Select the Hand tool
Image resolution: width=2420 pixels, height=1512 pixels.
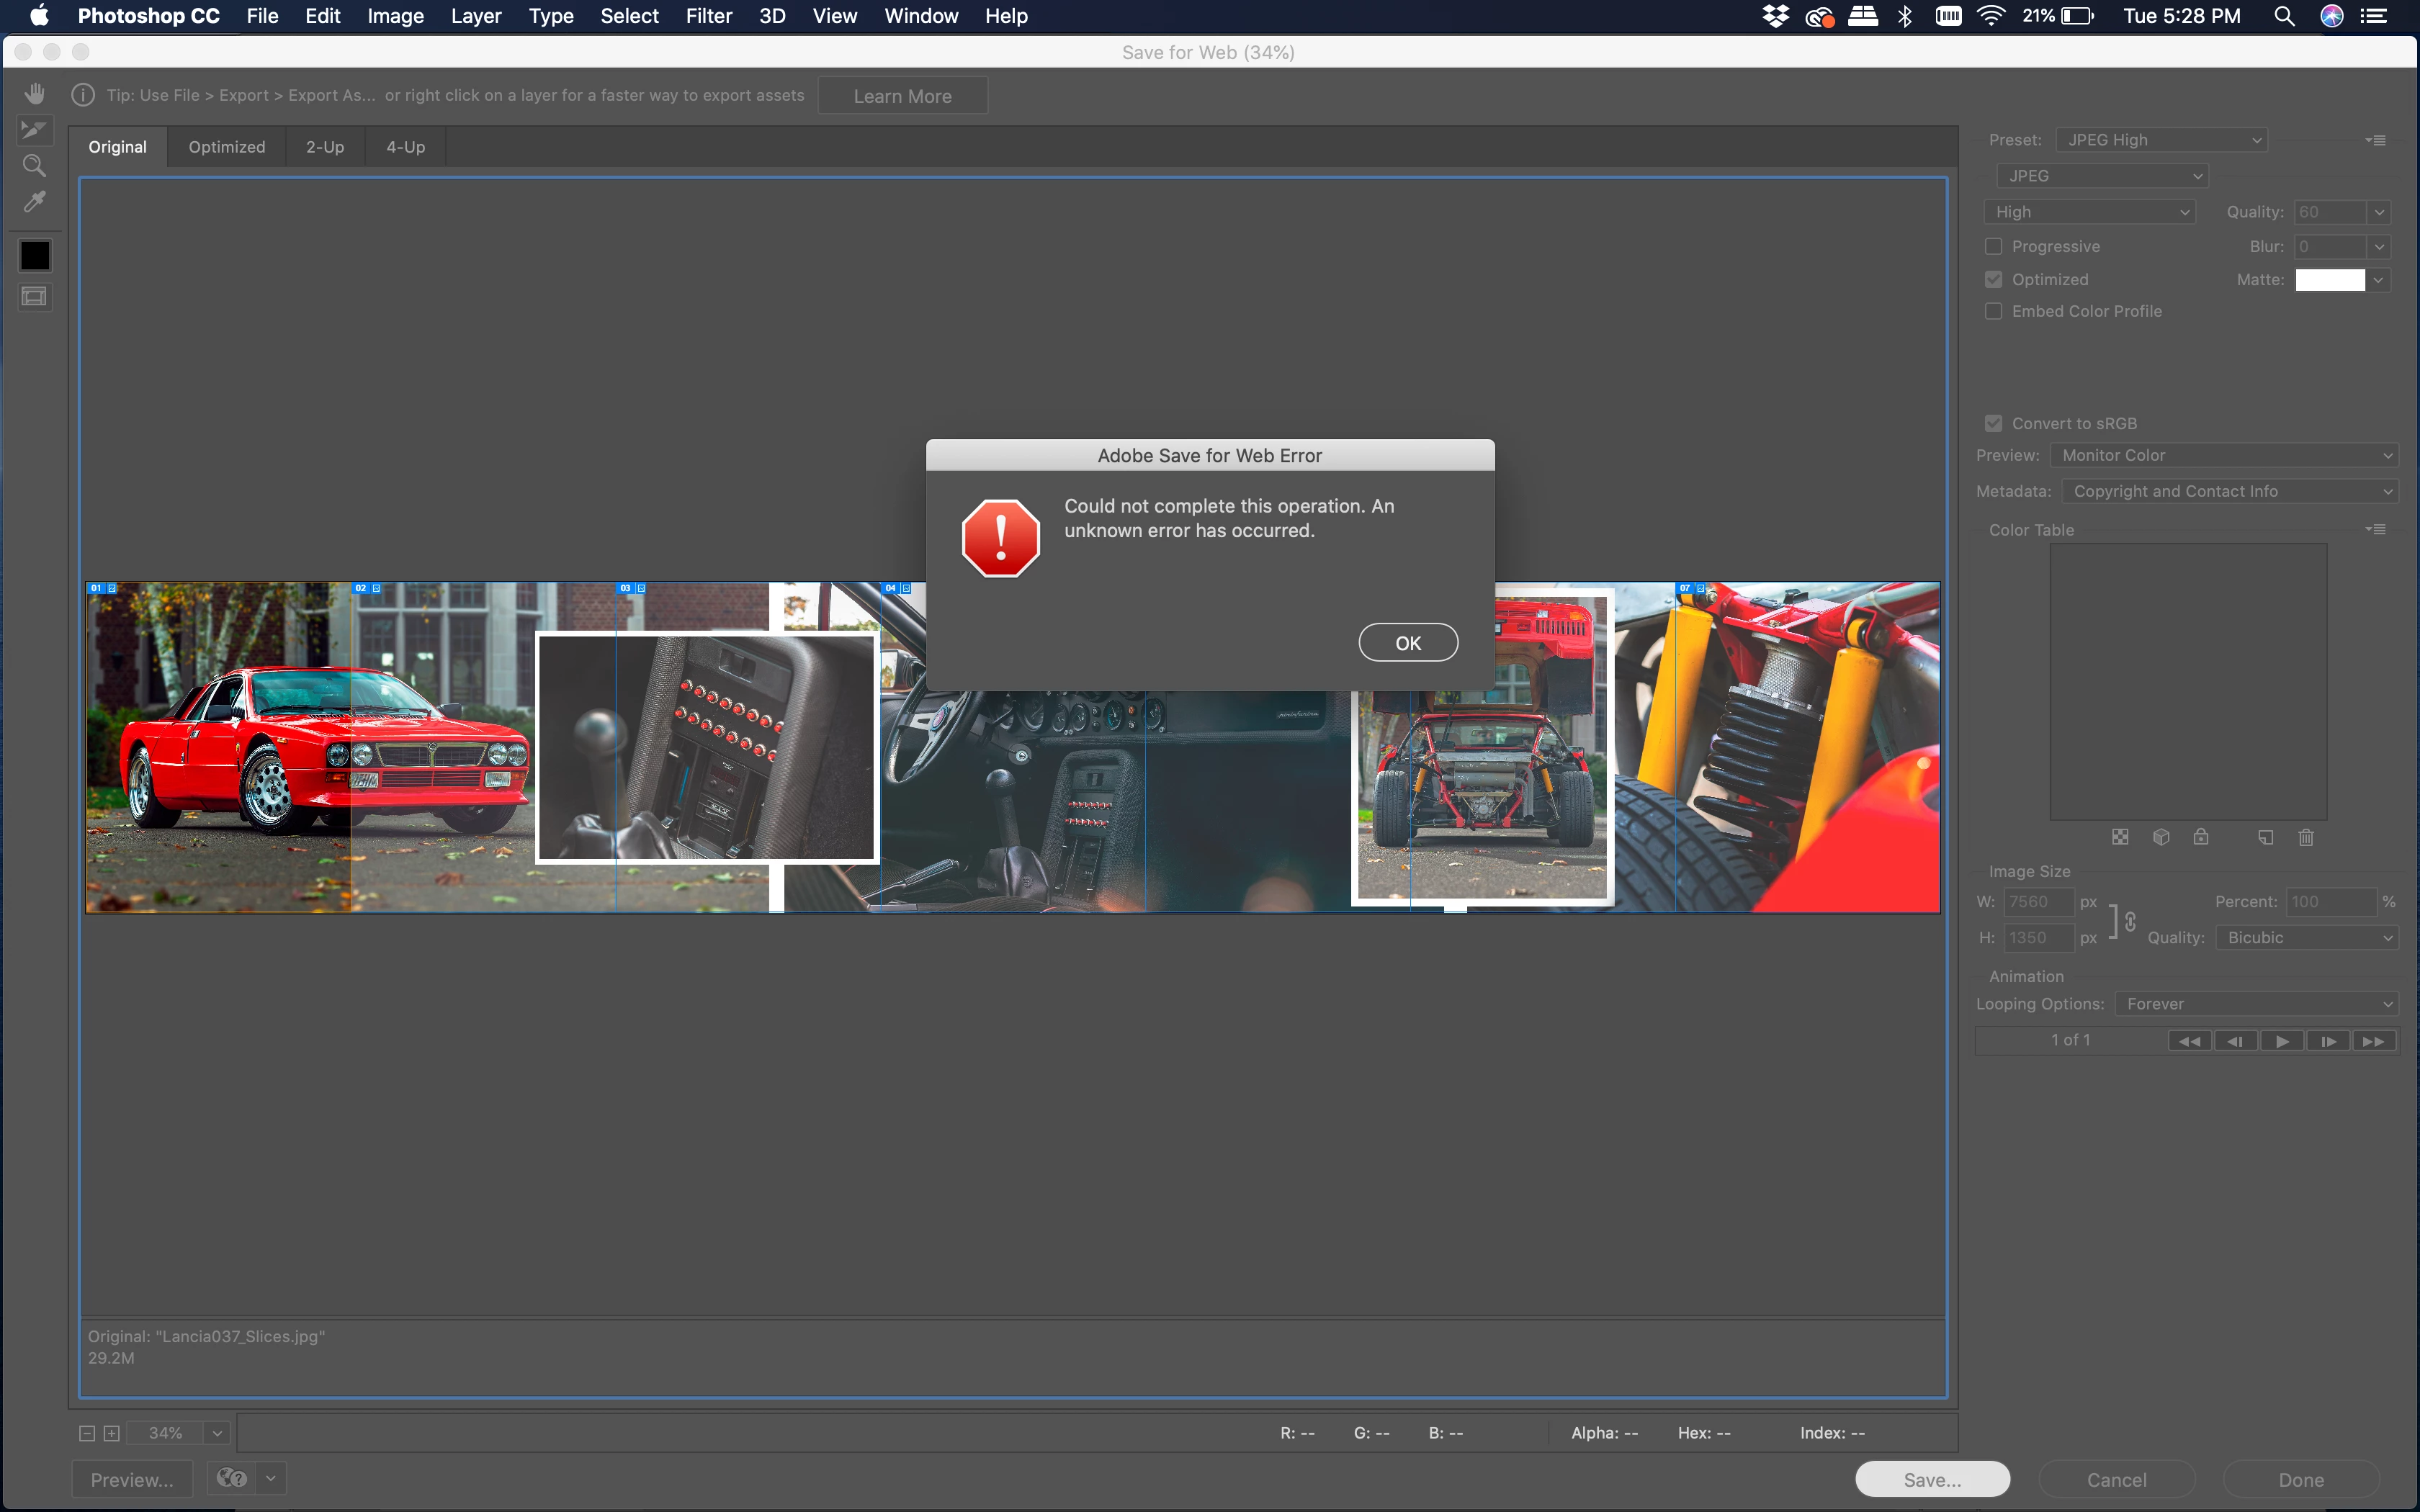[34, 94]
